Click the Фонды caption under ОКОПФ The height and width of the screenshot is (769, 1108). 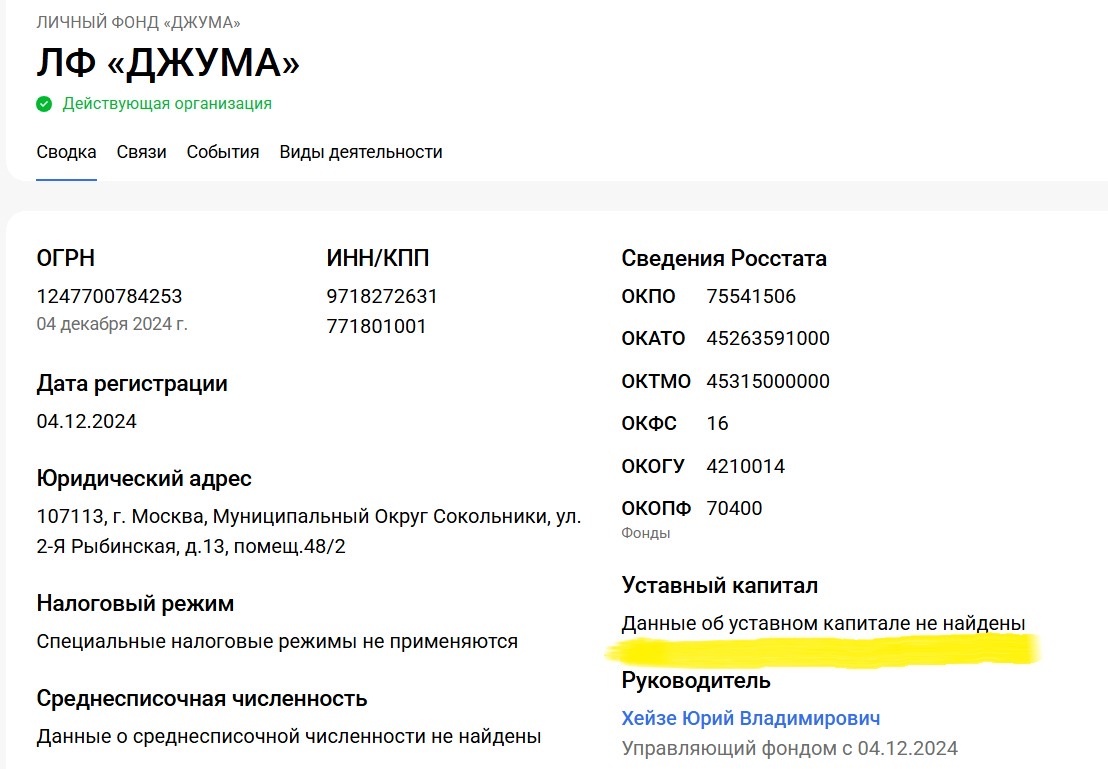(646, 533)
